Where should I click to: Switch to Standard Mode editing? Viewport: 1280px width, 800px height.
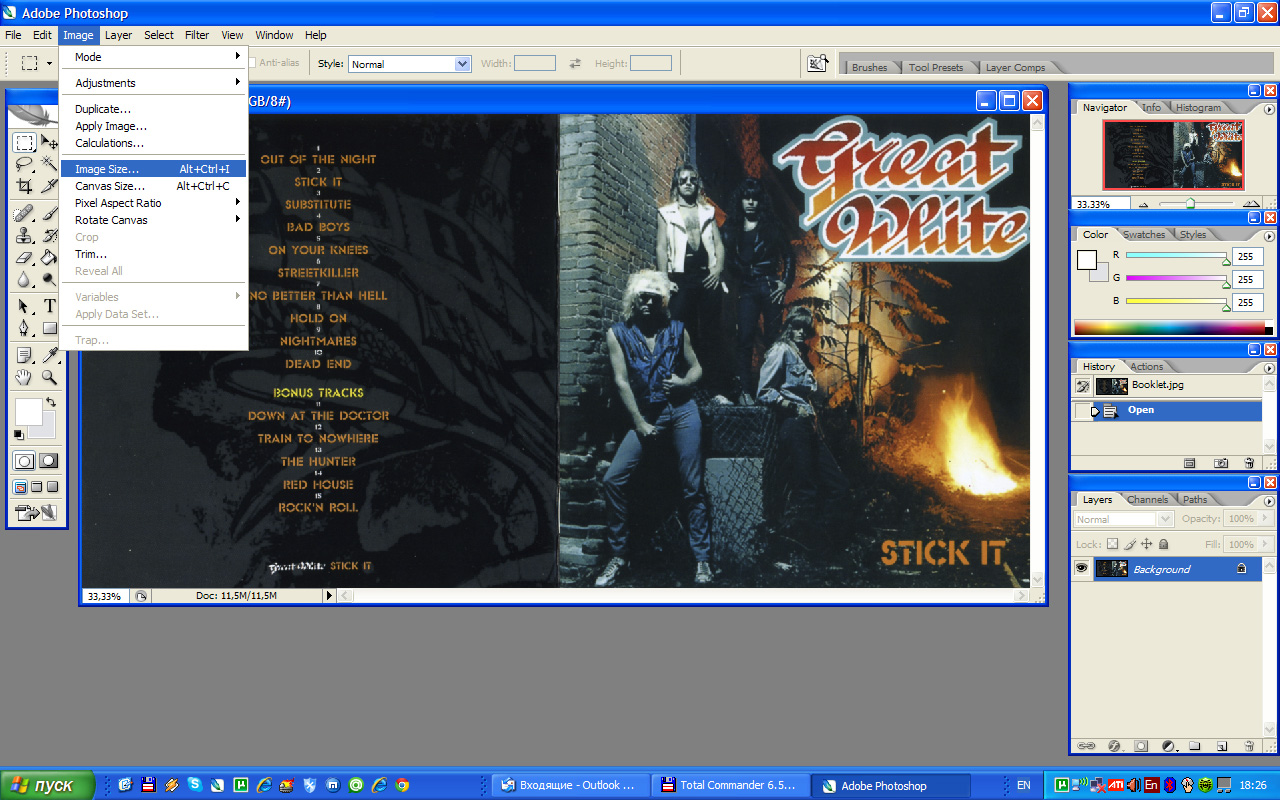tap(25, 461)
